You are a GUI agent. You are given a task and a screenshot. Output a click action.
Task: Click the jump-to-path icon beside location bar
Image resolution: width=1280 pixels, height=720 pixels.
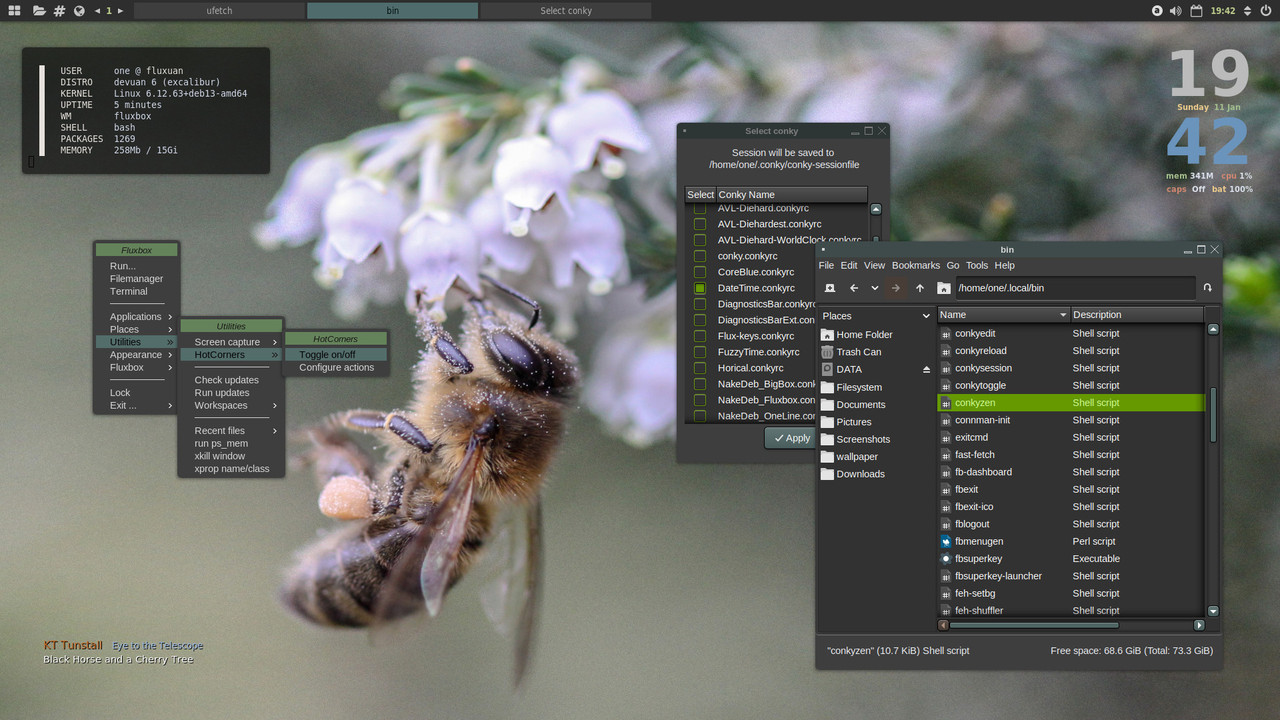tap(1207, 288)
